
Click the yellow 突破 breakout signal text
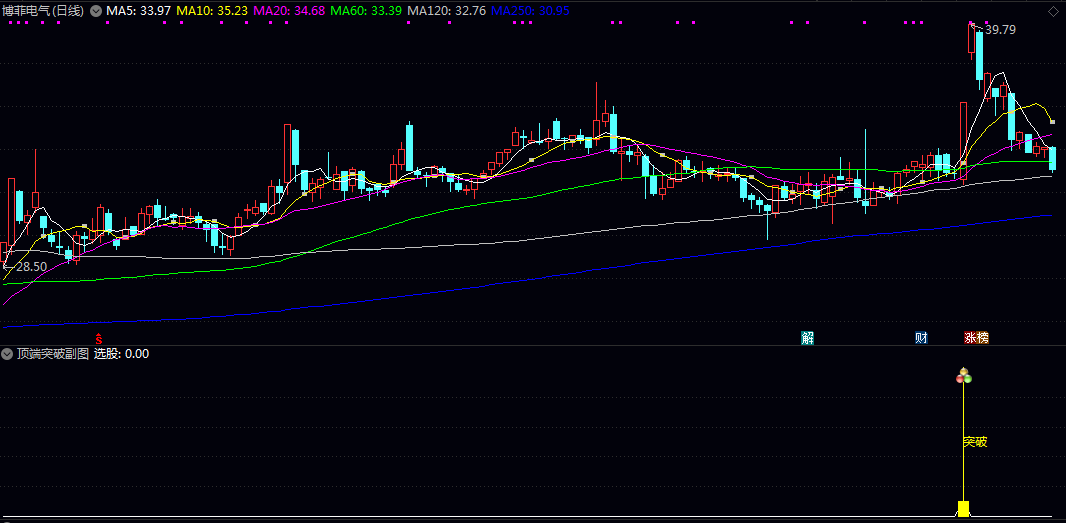[975, 442]
